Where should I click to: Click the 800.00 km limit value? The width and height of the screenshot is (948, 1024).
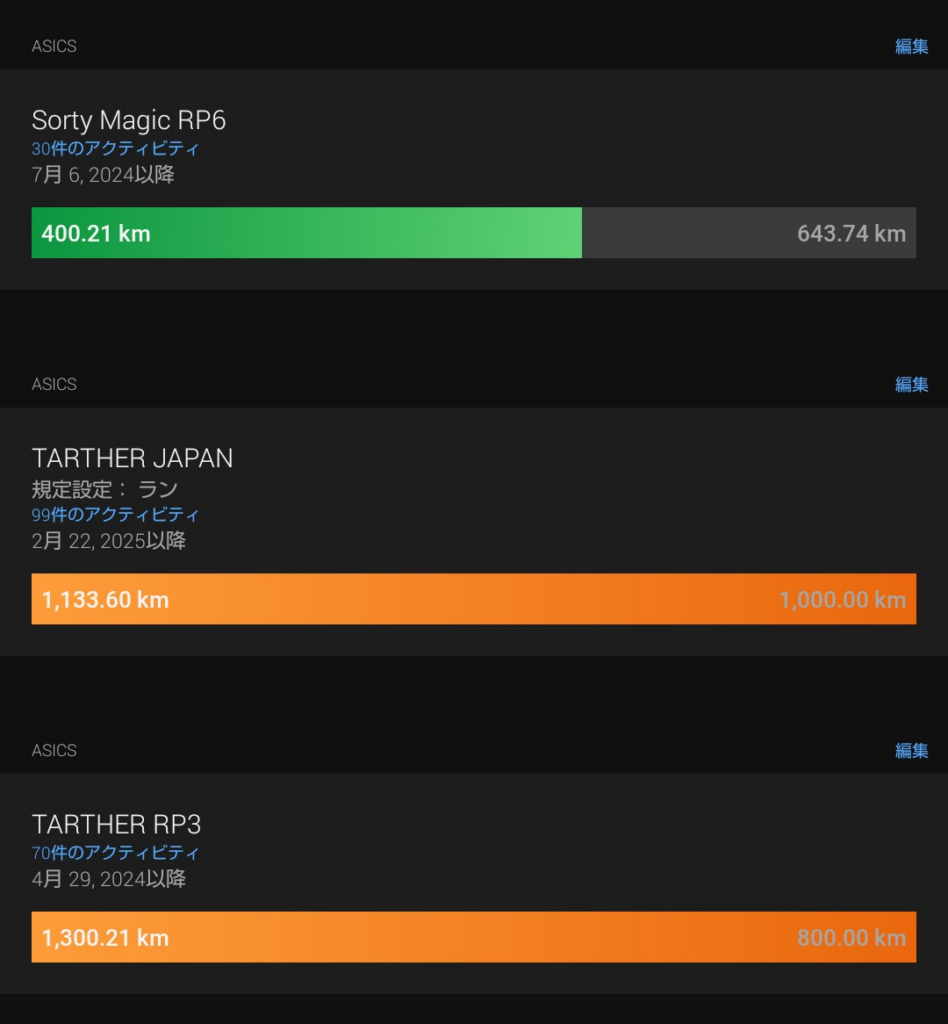pyautogui.click(x=851, y=938)
